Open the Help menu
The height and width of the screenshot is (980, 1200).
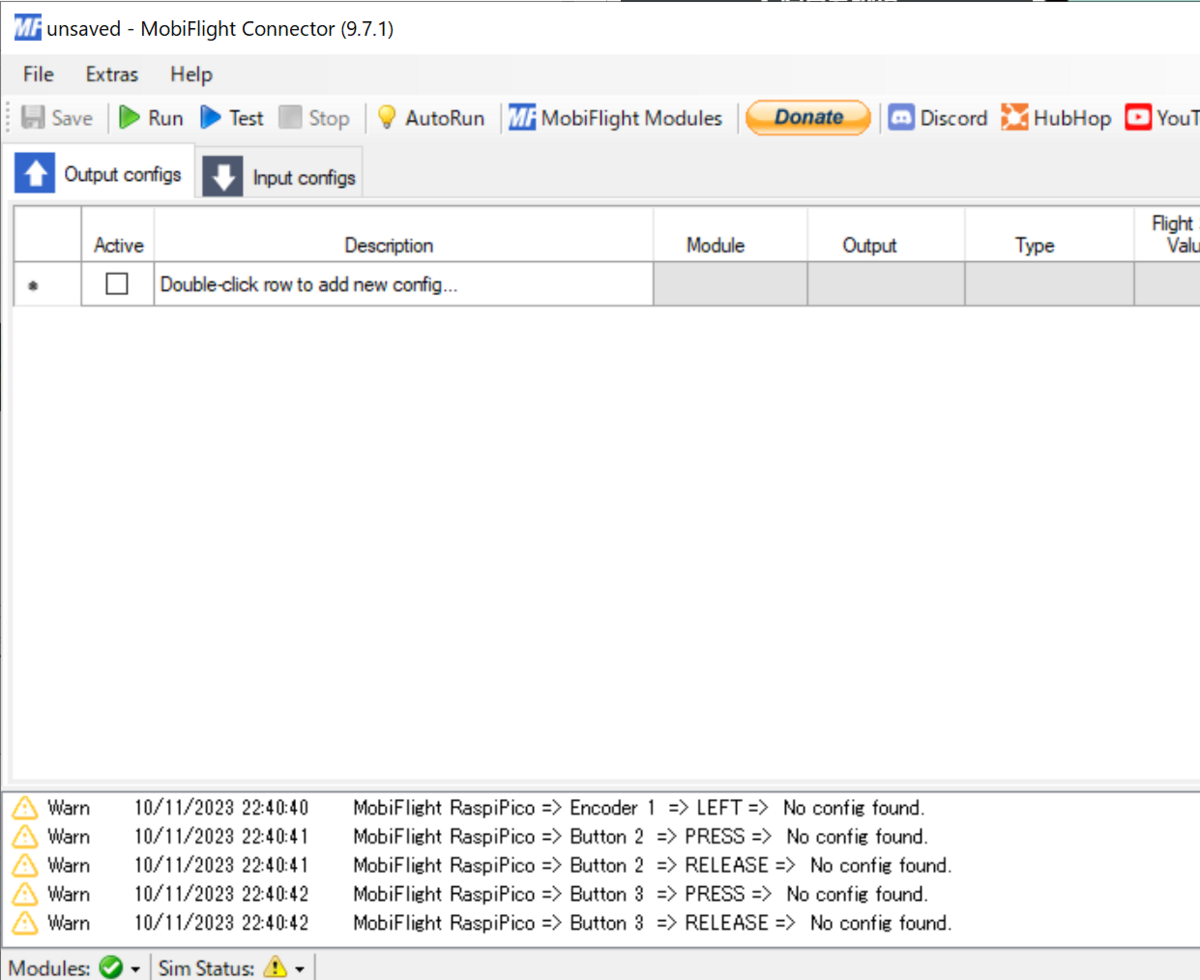[191, 74]
